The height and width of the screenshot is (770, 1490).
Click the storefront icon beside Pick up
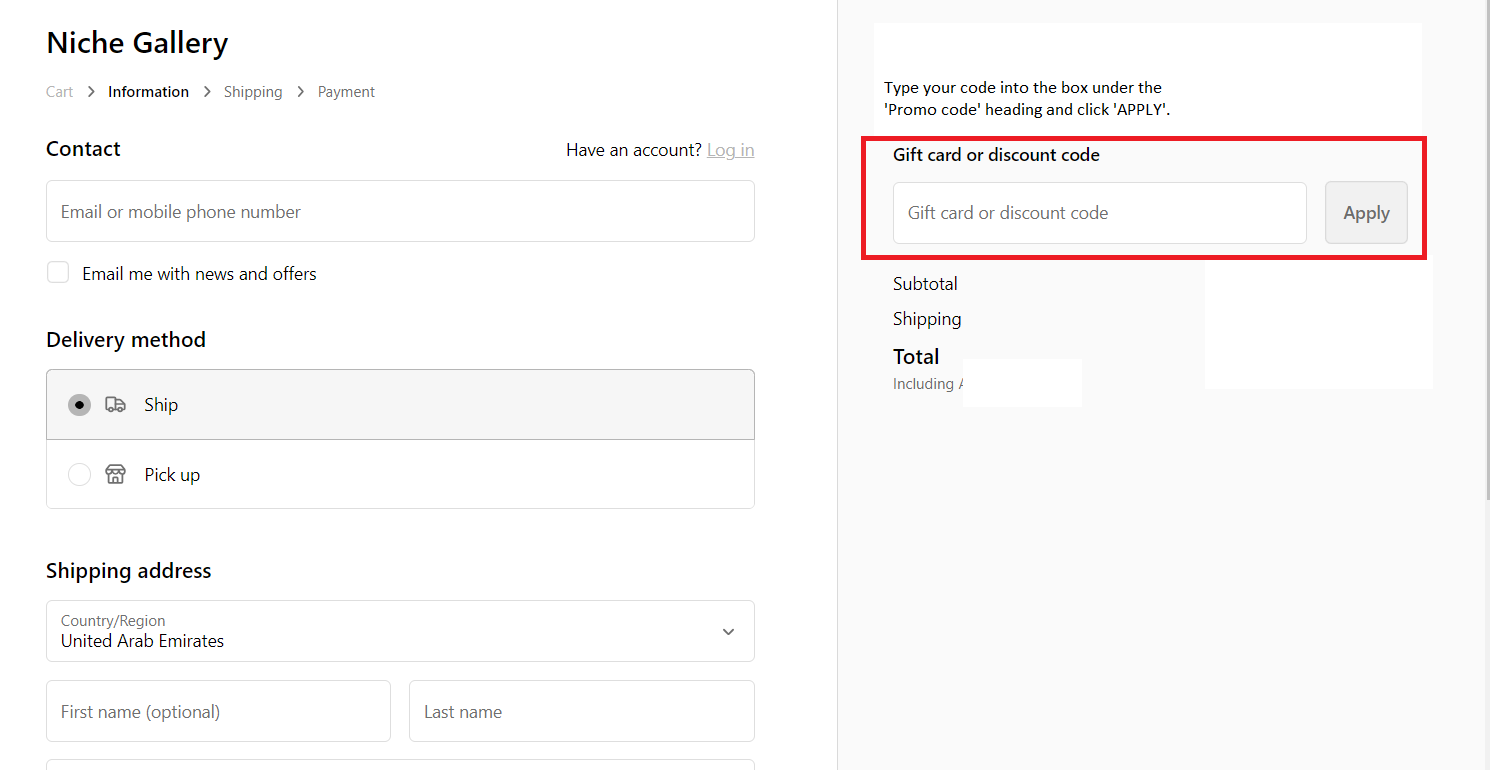[x=115, y=474]
